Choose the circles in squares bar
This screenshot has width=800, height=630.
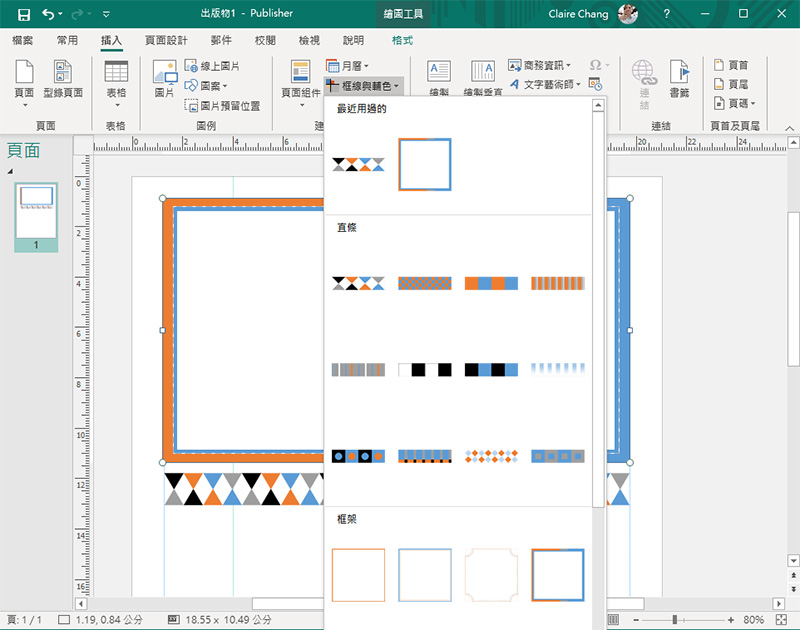coord(358,456)
